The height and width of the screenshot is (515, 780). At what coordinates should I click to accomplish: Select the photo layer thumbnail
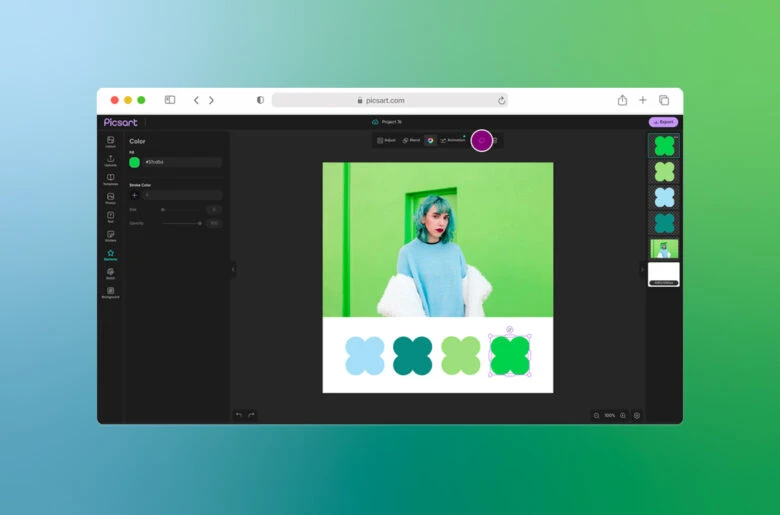tap(664, 249)
